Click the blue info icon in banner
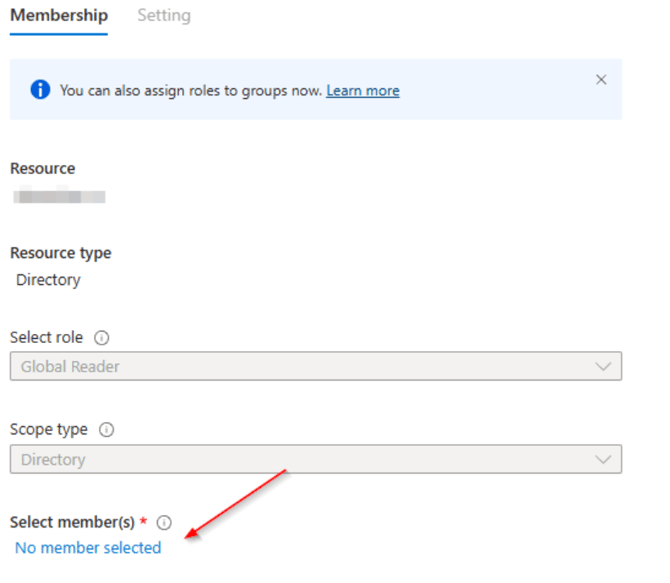The image size is (670, 583). coord(40,90)
